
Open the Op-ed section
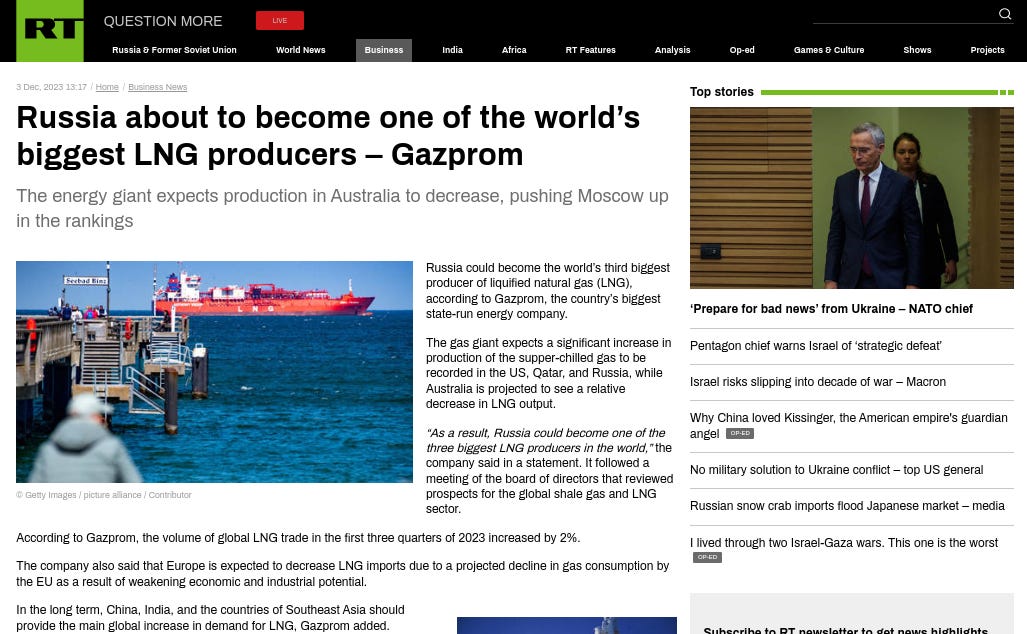742,50
